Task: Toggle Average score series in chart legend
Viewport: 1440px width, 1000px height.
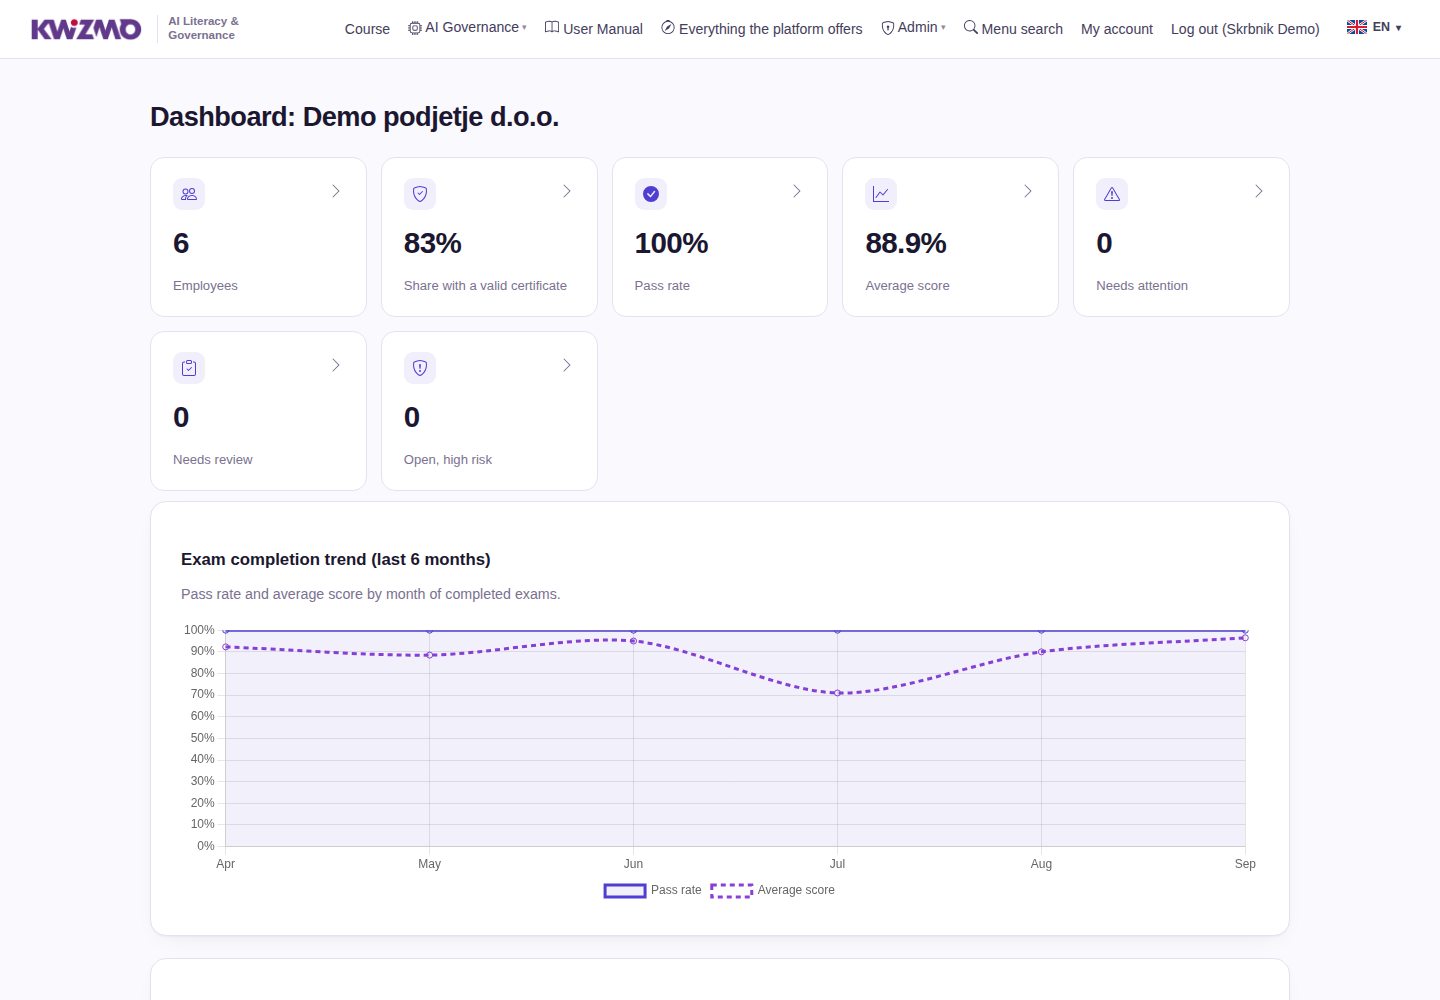Action: (772, 890)
